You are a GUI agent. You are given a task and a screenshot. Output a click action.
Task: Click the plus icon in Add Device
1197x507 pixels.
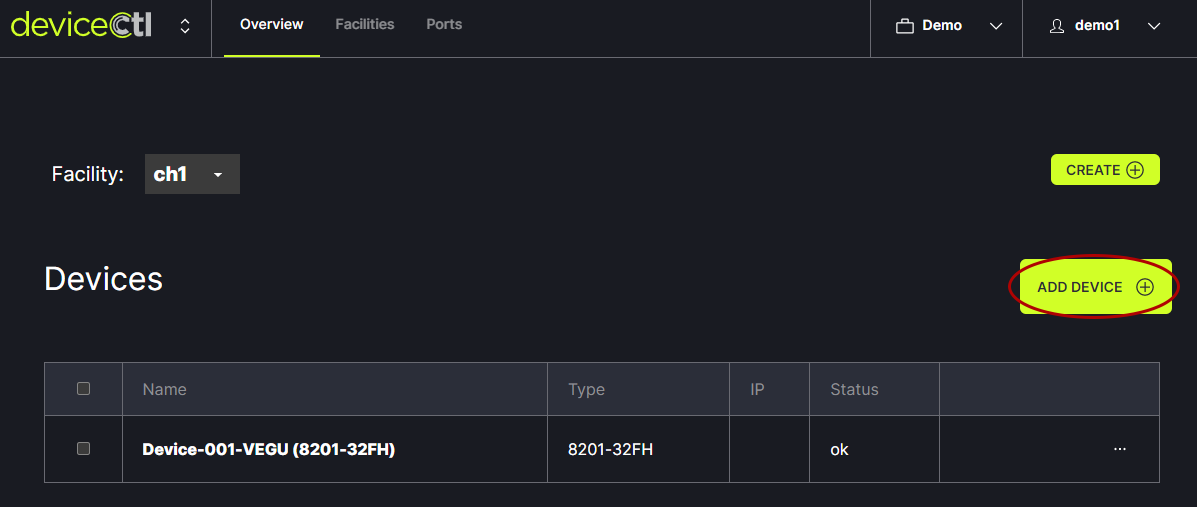tap(1145, 287)
